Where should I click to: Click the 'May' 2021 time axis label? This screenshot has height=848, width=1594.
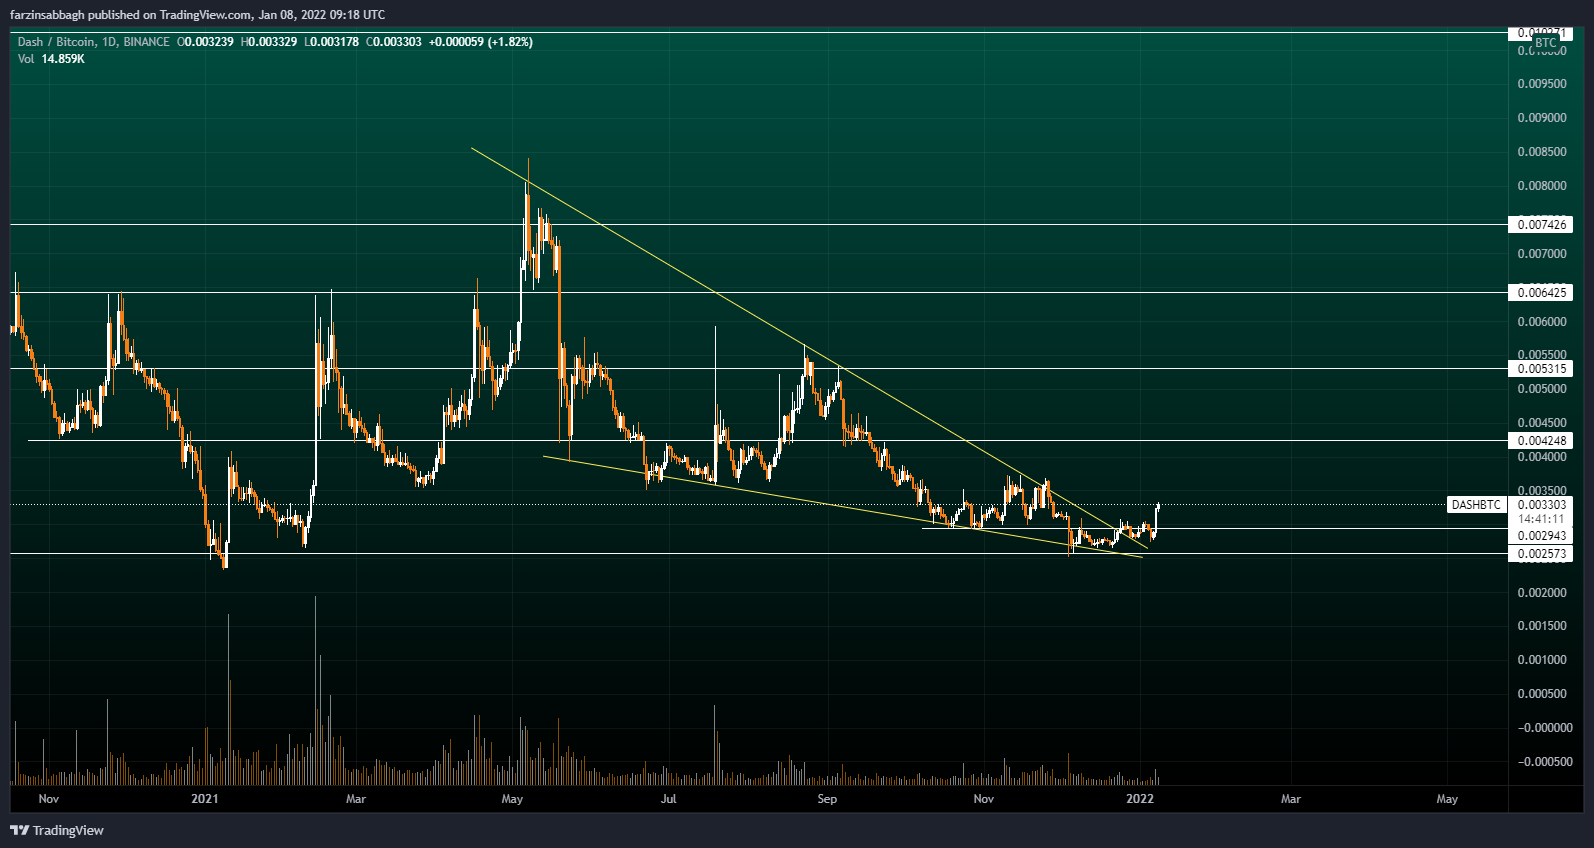[512, 799]
